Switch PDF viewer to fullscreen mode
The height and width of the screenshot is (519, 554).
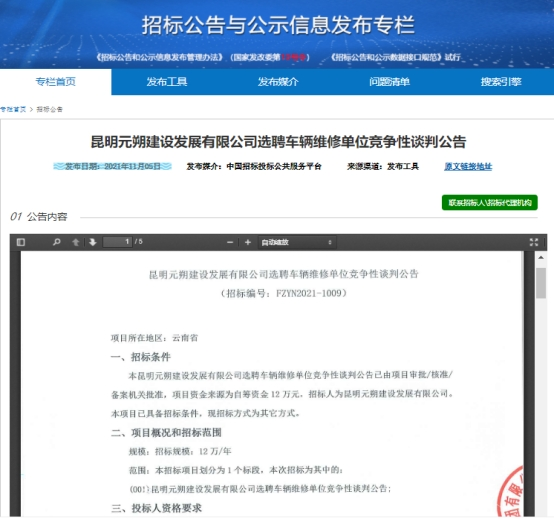[534, 242]
